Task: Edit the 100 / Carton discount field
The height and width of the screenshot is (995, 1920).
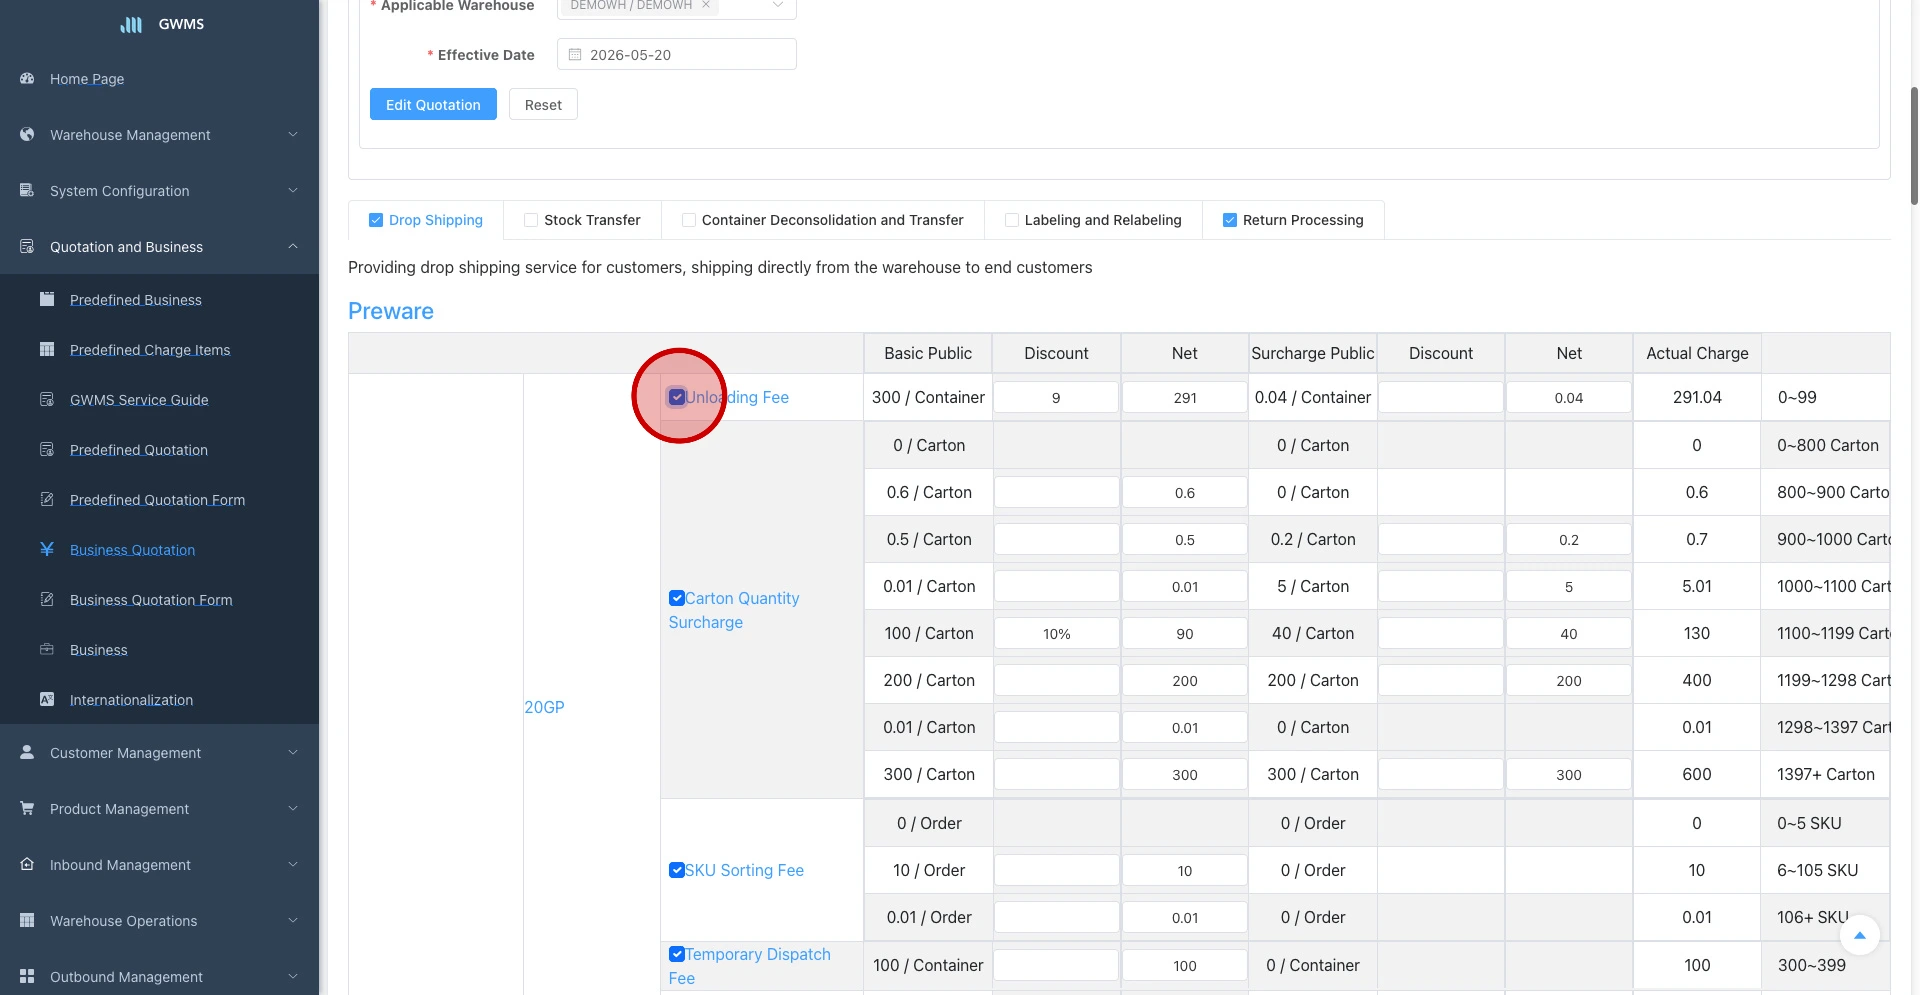Action: pos(1056,633)
